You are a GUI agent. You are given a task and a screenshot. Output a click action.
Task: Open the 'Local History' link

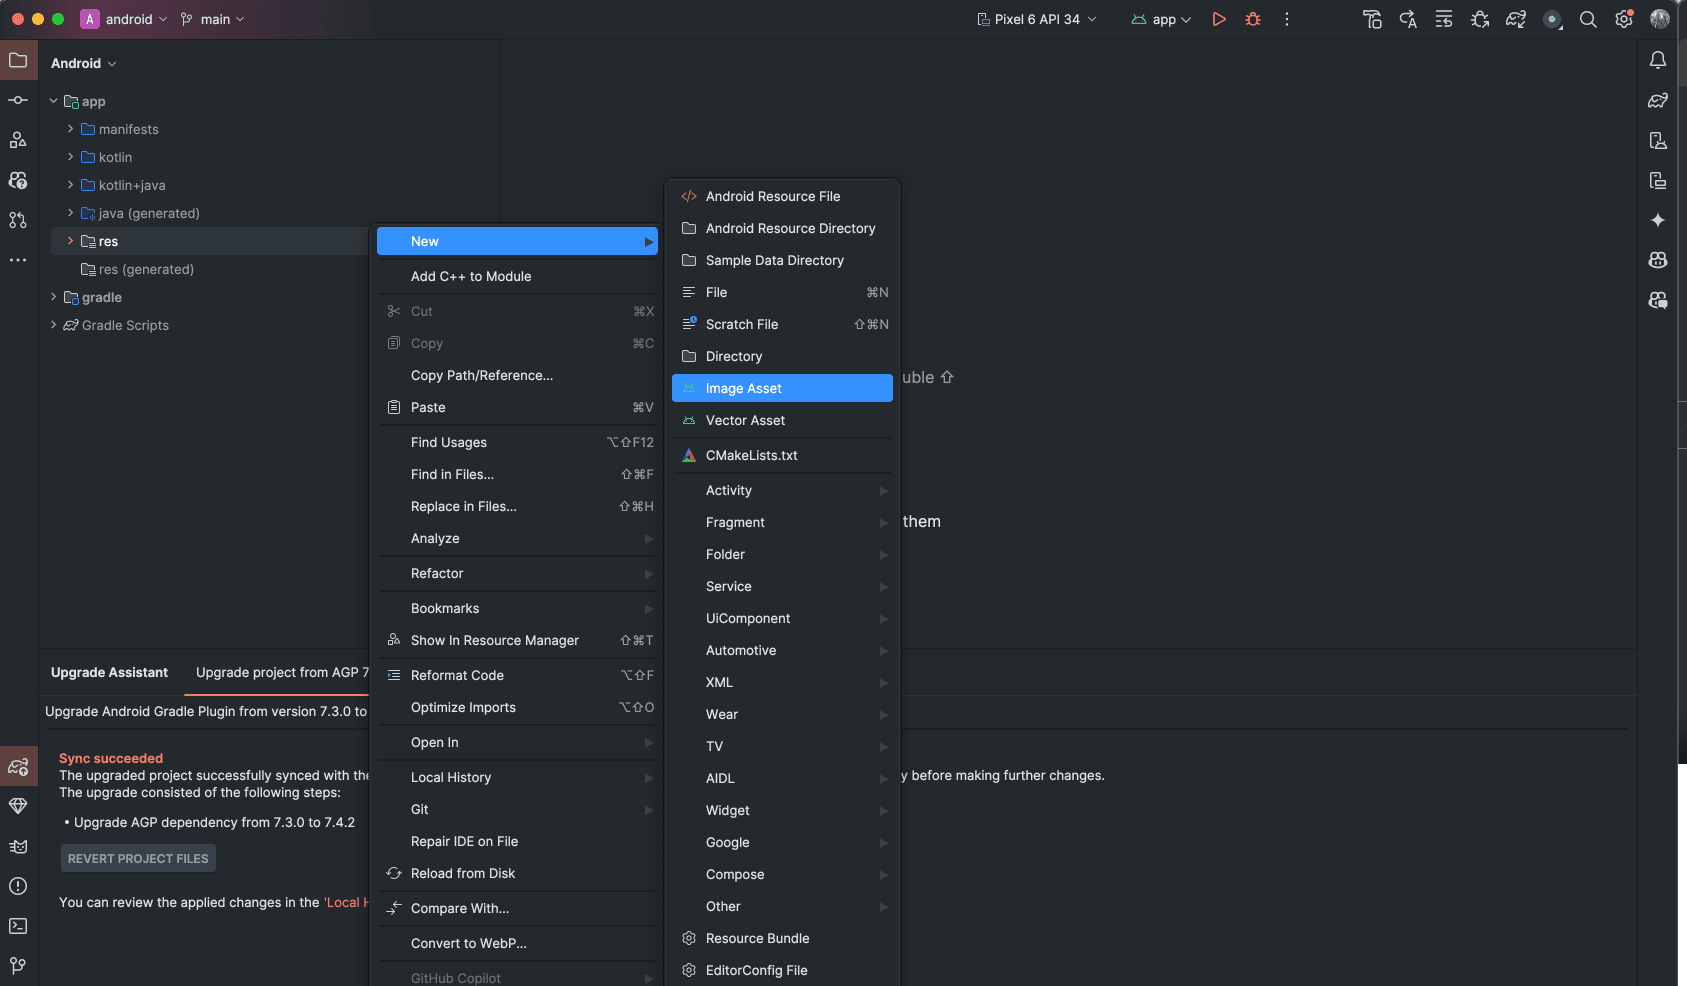347,902
